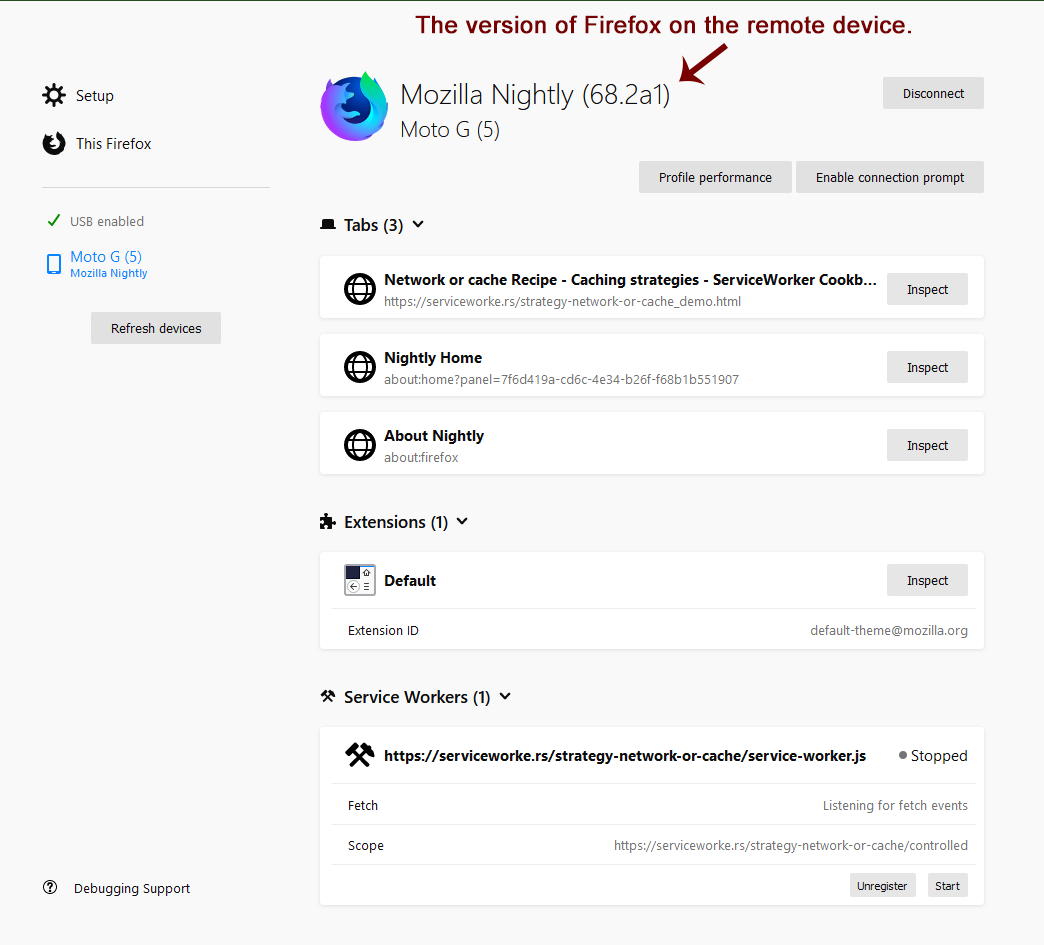
Task: Collapse the Service Workers (1) section
Action: pos(505,696)
